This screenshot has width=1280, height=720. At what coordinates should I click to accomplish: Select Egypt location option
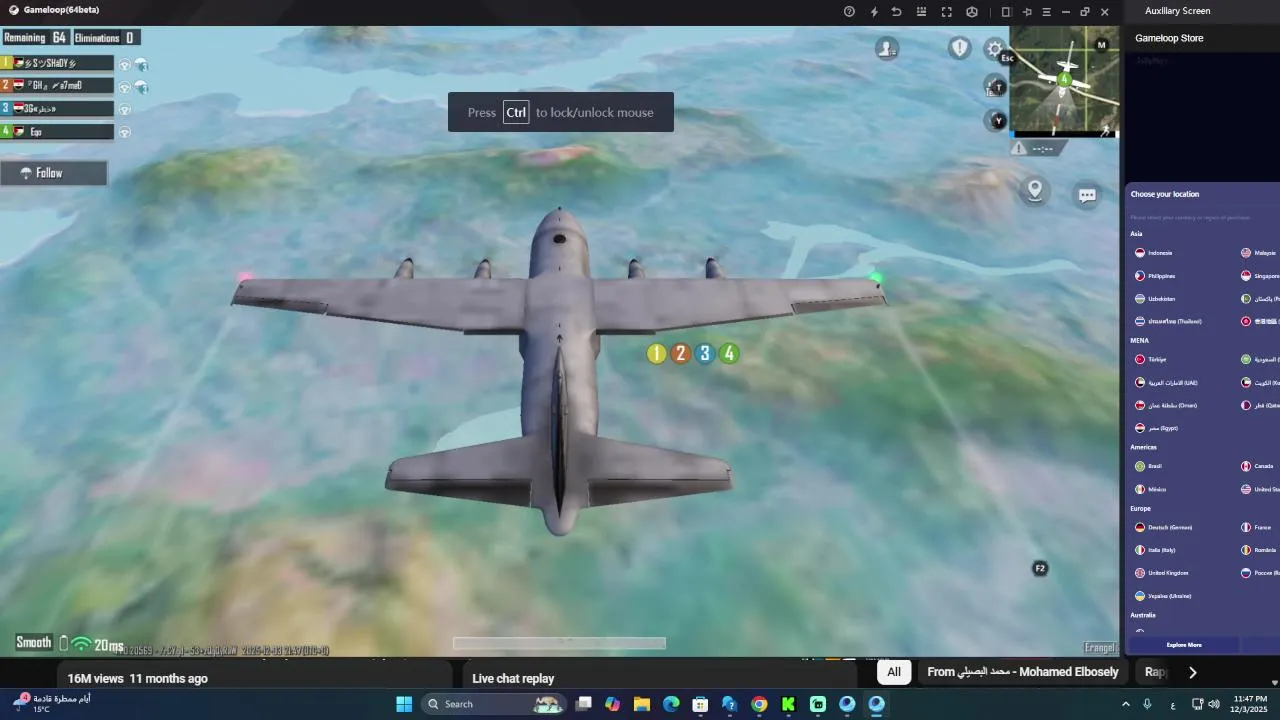coord(1156,428)
